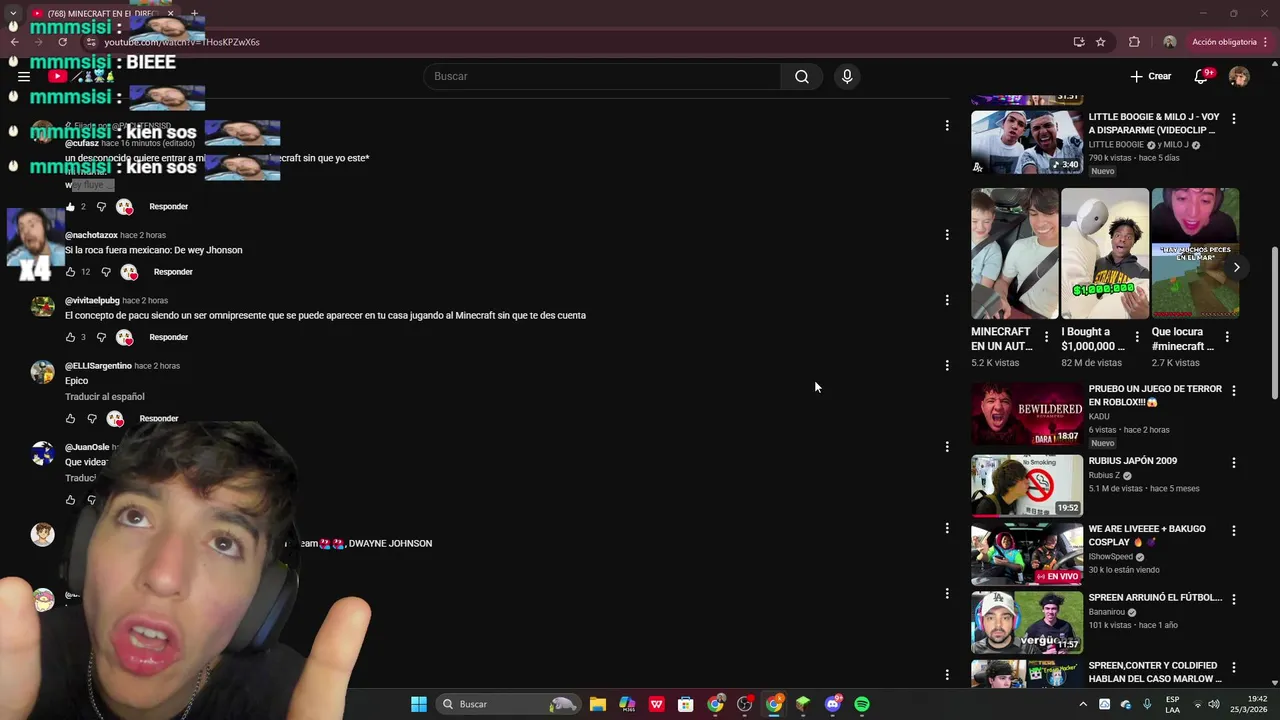The width and height of the screenshot is (1280, 720).
Task: Open options for WE ARE LIVEEEE Bakugo video
Action: click(x=1234, y=531)
